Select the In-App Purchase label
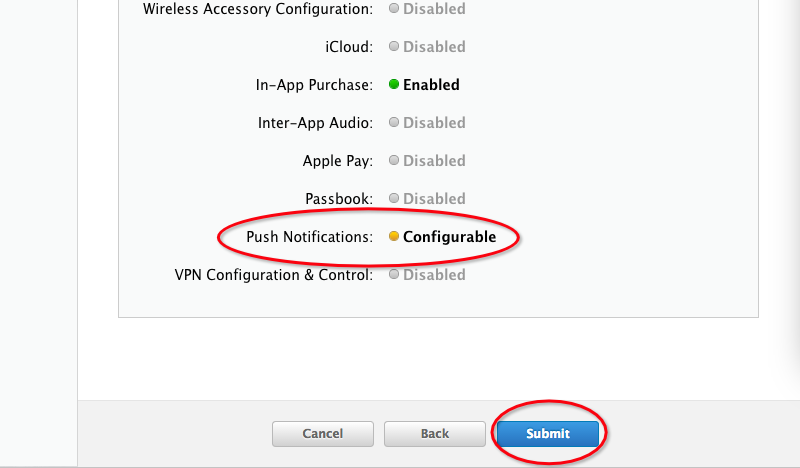The image size is (800, 468). (x=314, y=85)
